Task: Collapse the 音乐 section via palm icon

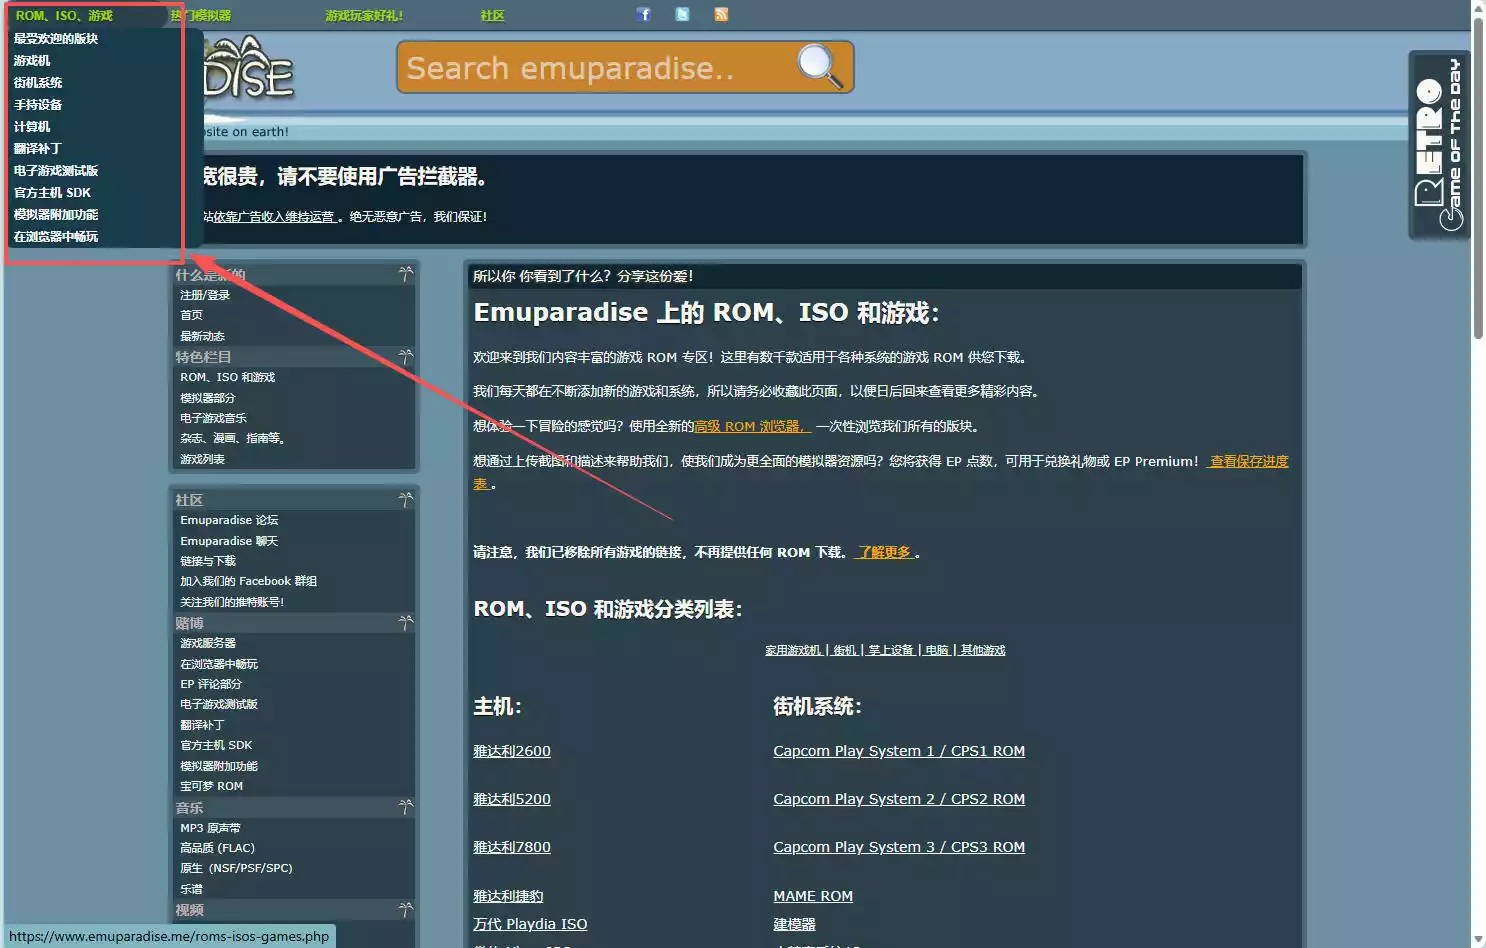Action: [x=405, y=807]
